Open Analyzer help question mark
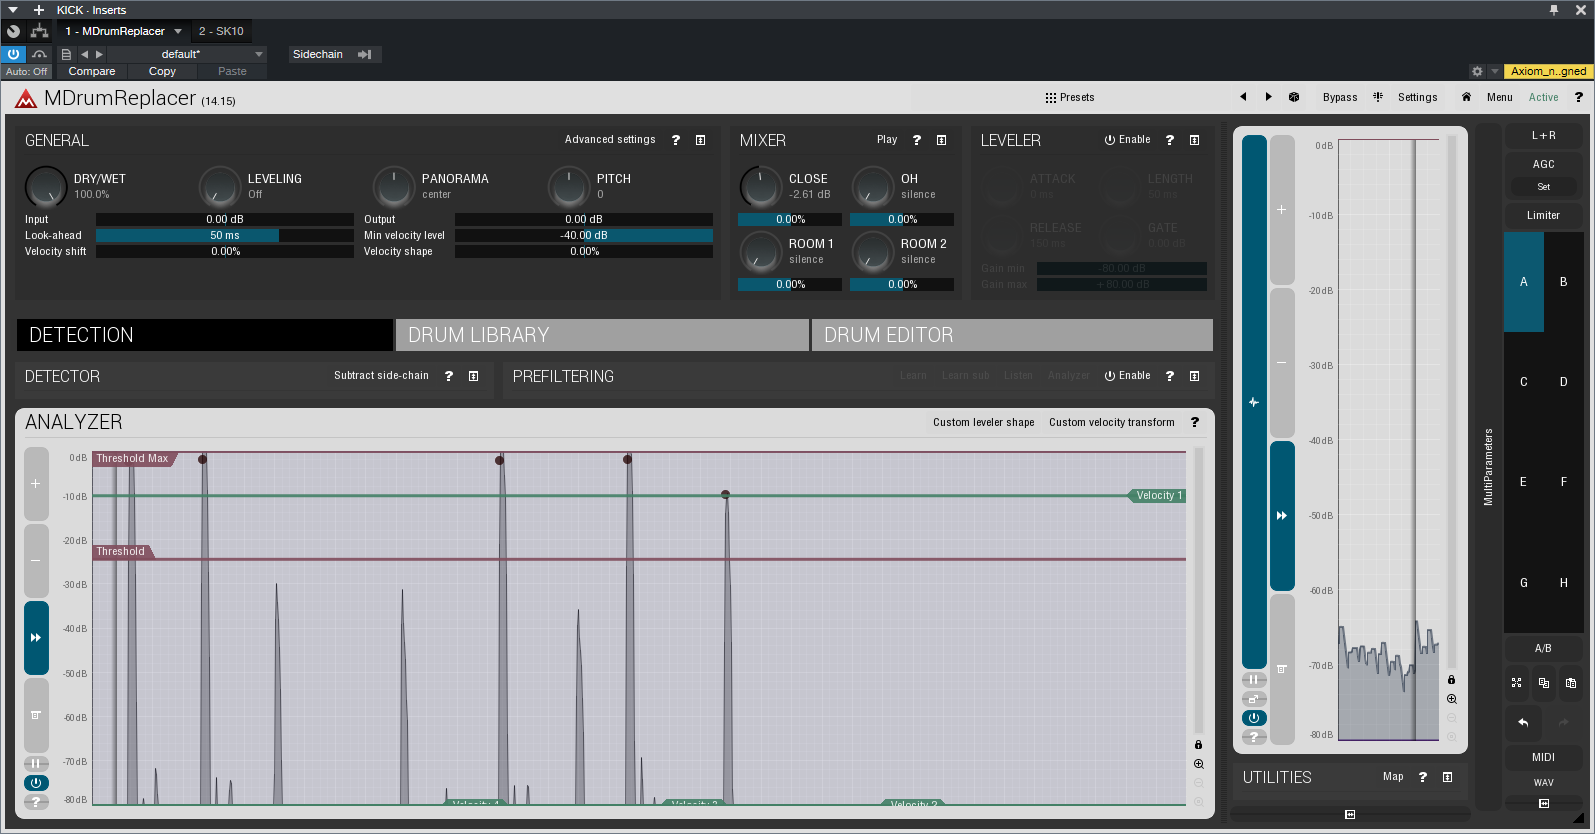The image size is (1595, 834). (x=1195, y=422)
